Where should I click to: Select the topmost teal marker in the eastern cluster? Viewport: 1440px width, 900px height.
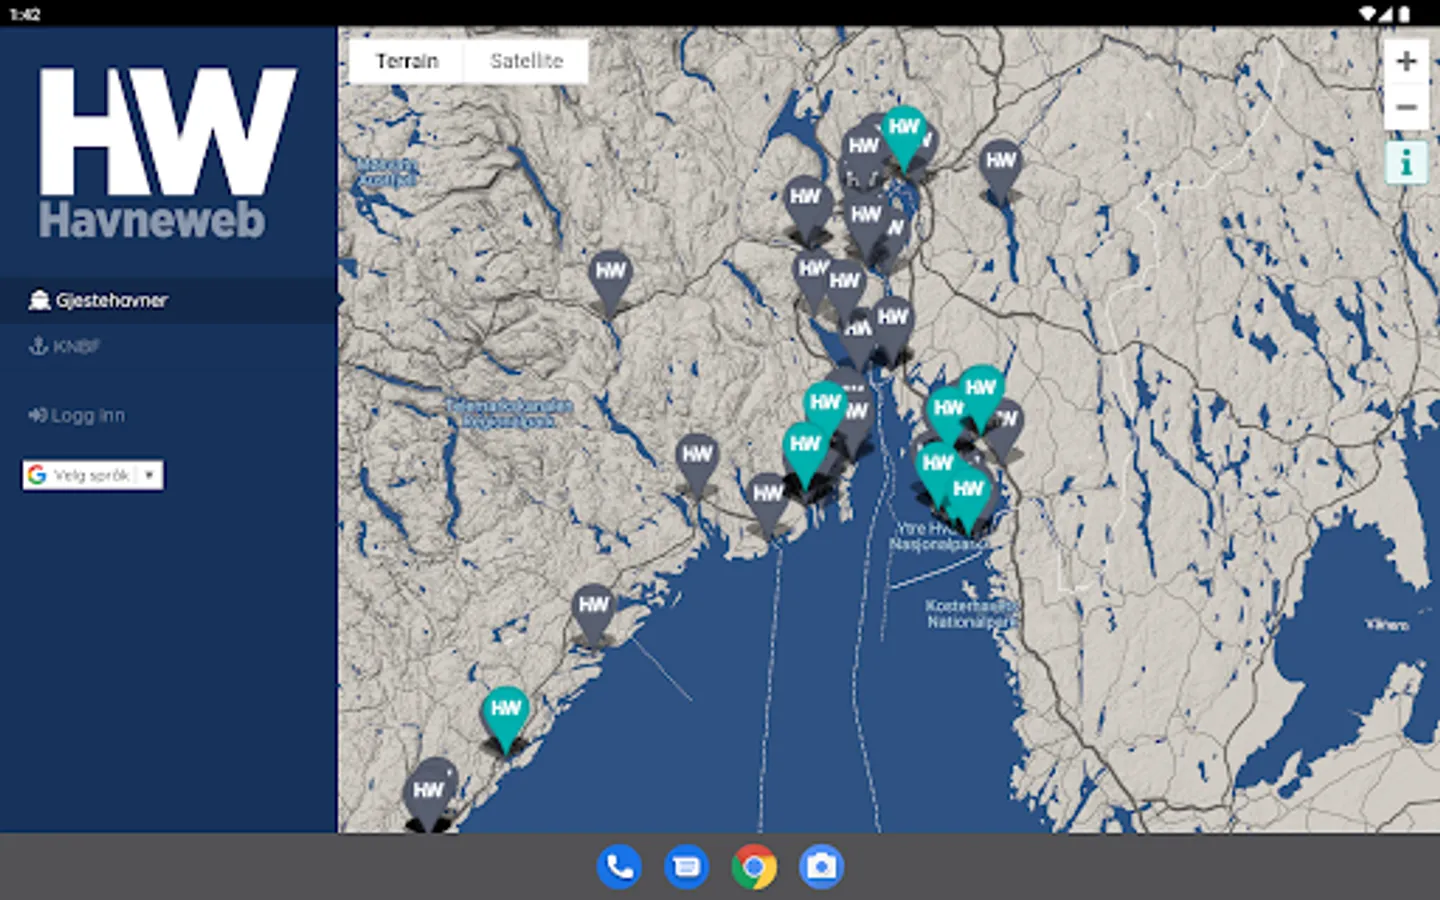click(980, 397)
